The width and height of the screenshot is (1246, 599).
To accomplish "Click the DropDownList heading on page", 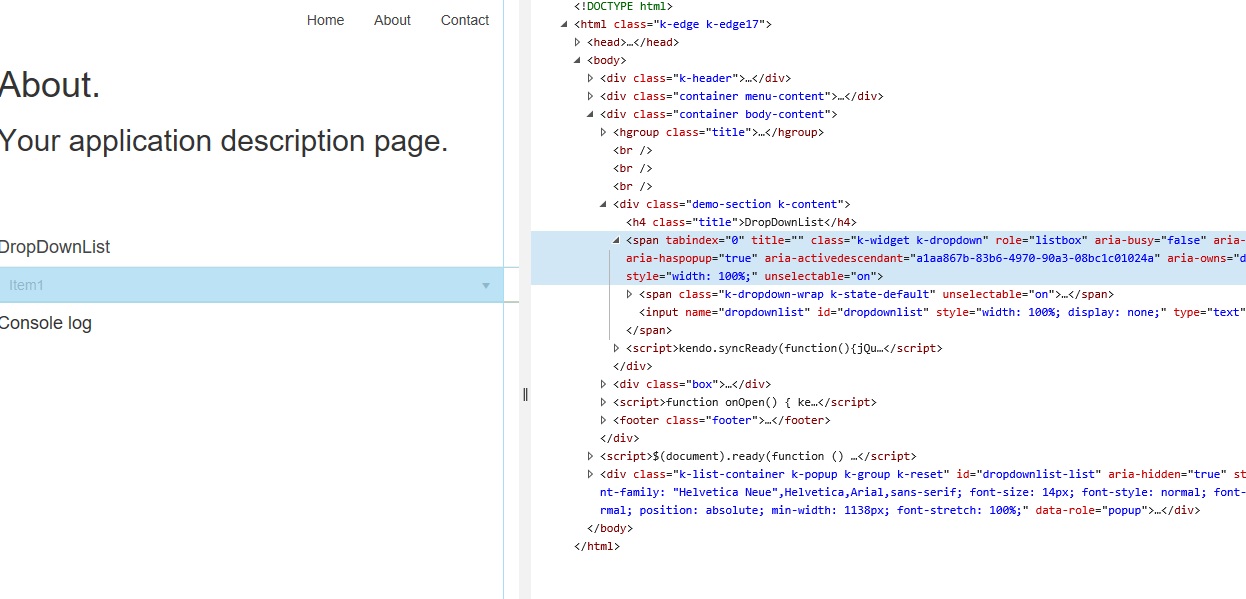I will [x=55, y=247].
